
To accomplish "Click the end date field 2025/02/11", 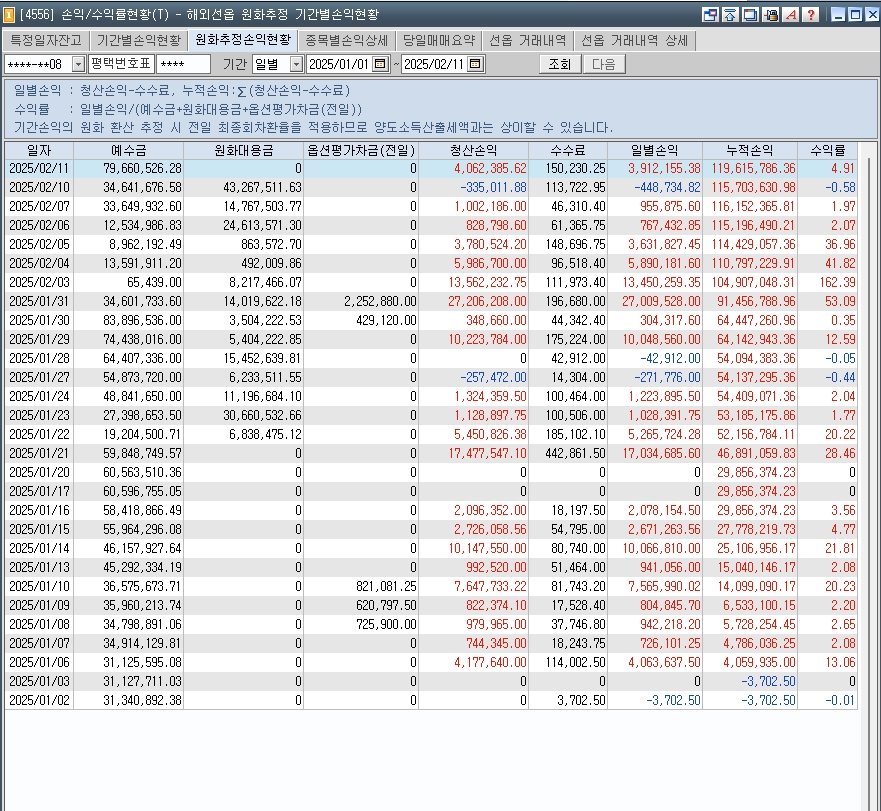I will (434, 64).
